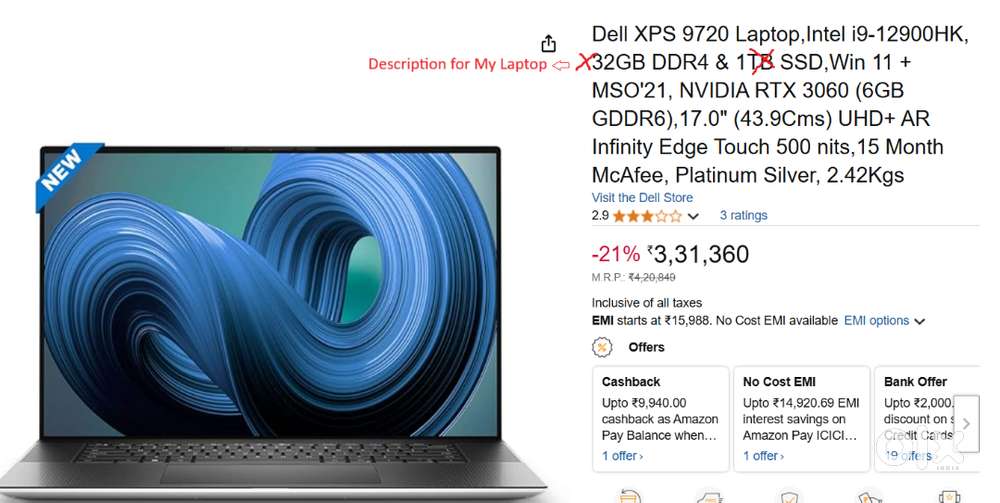This screenshot has height=503, width=1000.
Task: Click the first icon in the bottom feature row
Action: 629,497
